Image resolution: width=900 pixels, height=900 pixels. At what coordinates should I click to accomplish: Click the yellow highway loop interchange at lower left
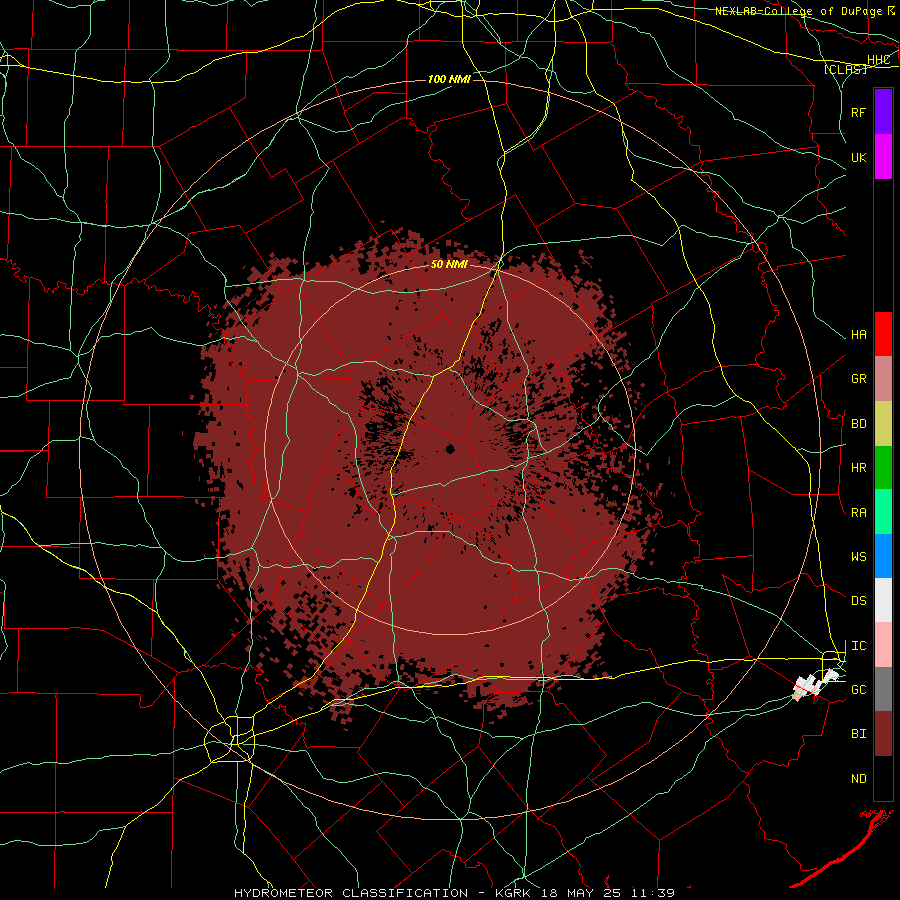point(230,738)
